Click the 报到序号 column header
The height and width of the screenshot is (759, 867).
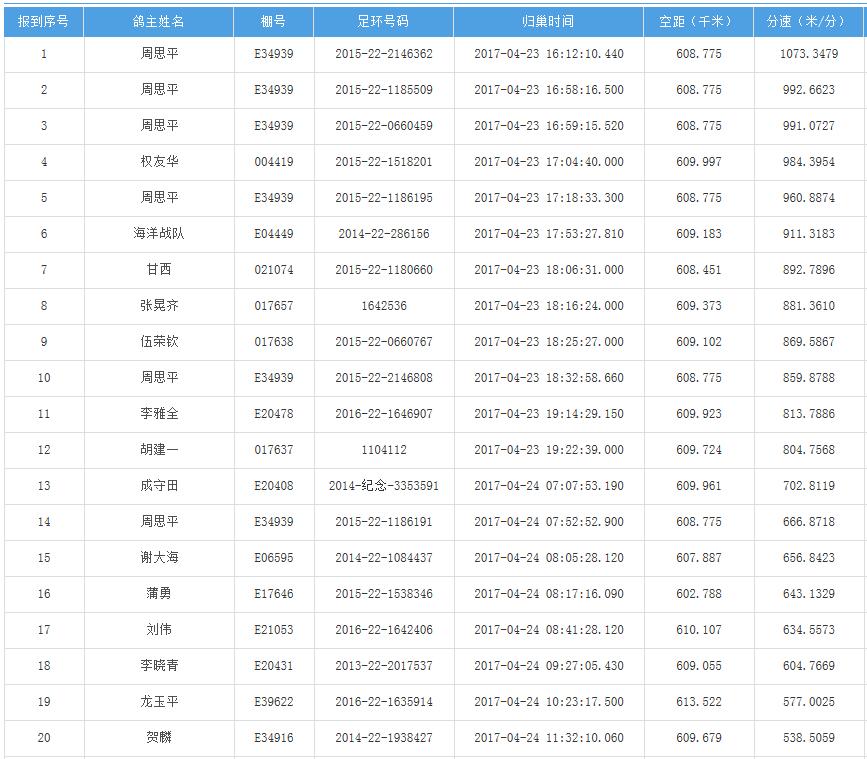point(43,21)
